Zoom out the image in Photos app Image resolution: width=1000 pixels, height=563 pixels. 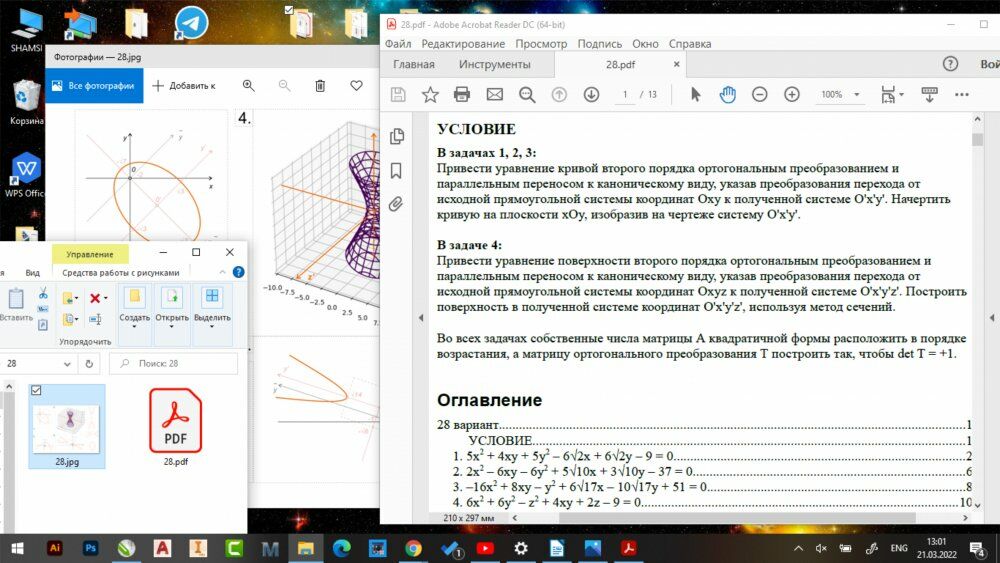284,85
